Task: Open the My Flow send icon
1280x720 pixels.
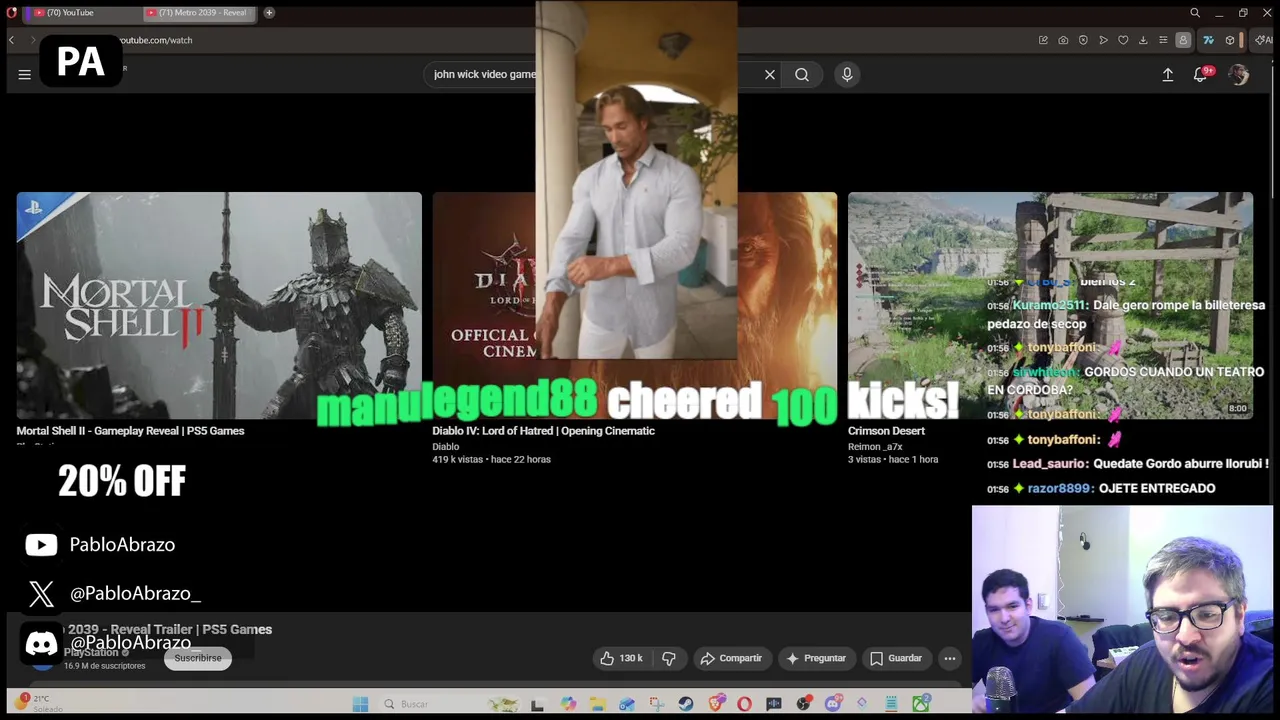Action: 1103,40
